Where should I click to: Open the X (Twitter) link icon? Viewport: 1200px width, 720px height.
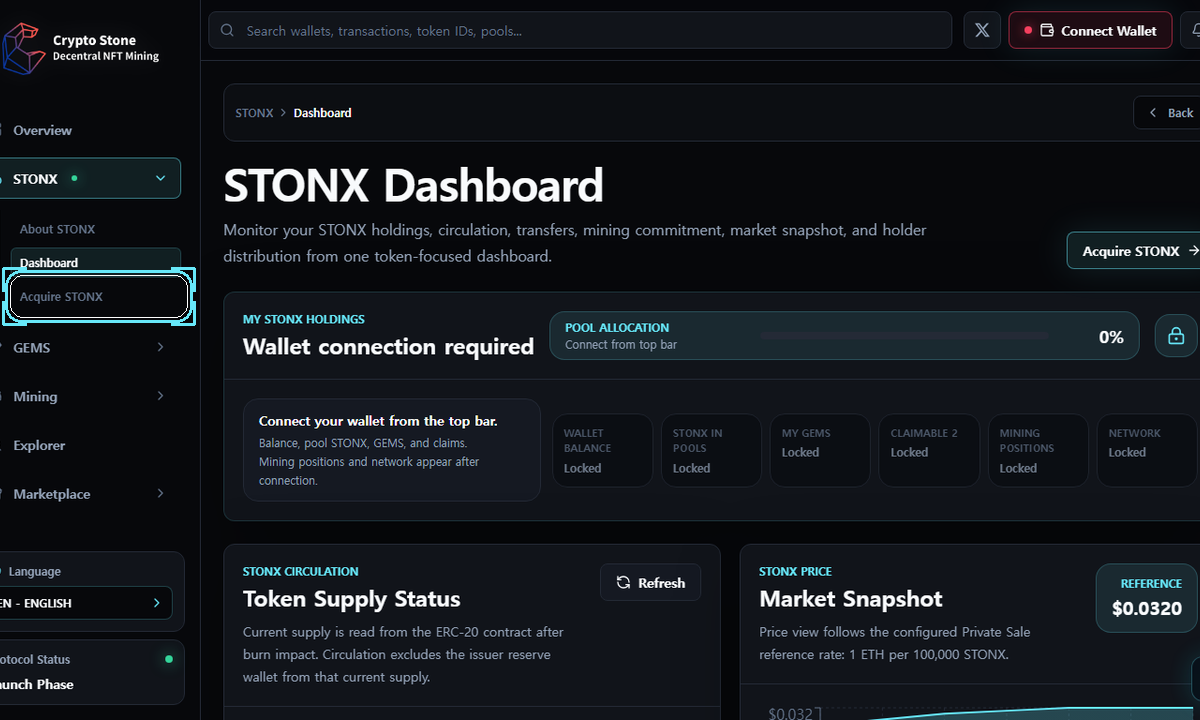point(982,30)
